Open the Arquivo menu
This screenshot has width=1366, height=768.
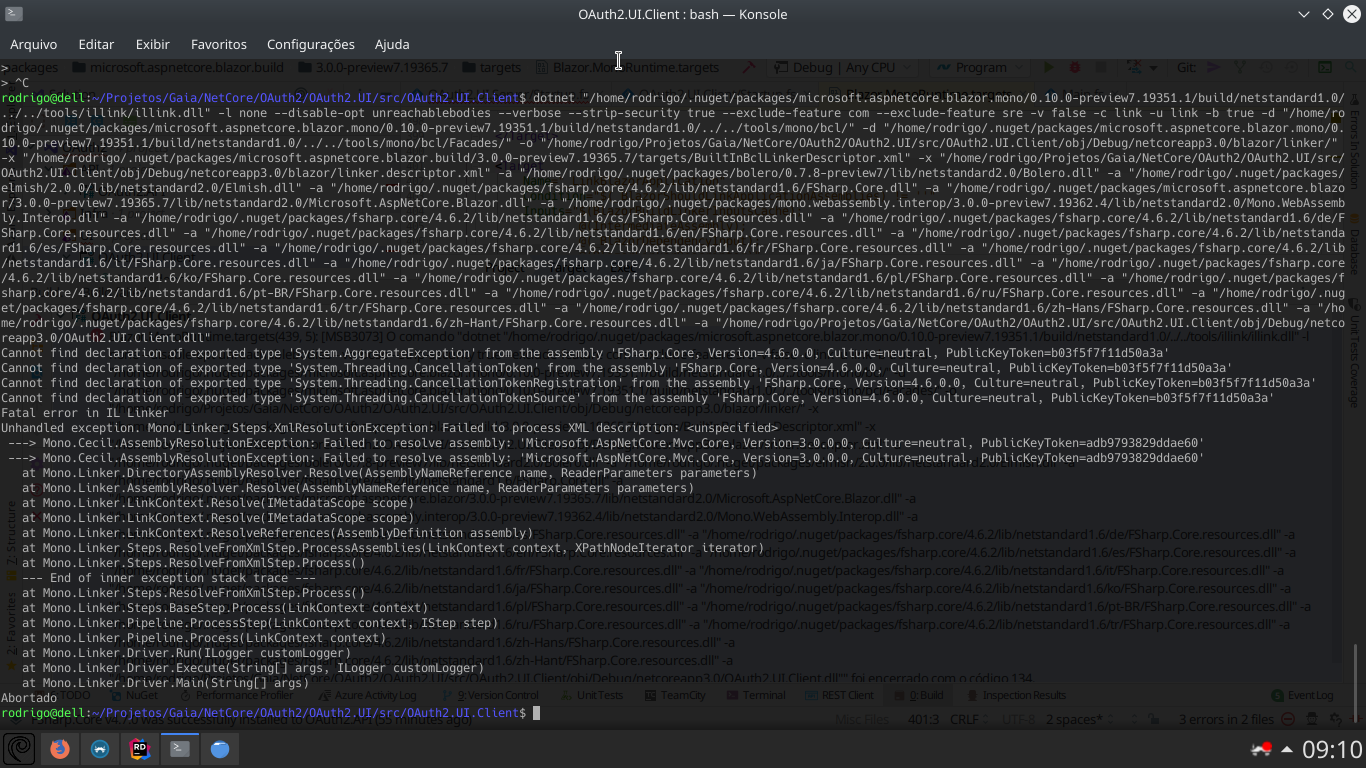[34, 44]
